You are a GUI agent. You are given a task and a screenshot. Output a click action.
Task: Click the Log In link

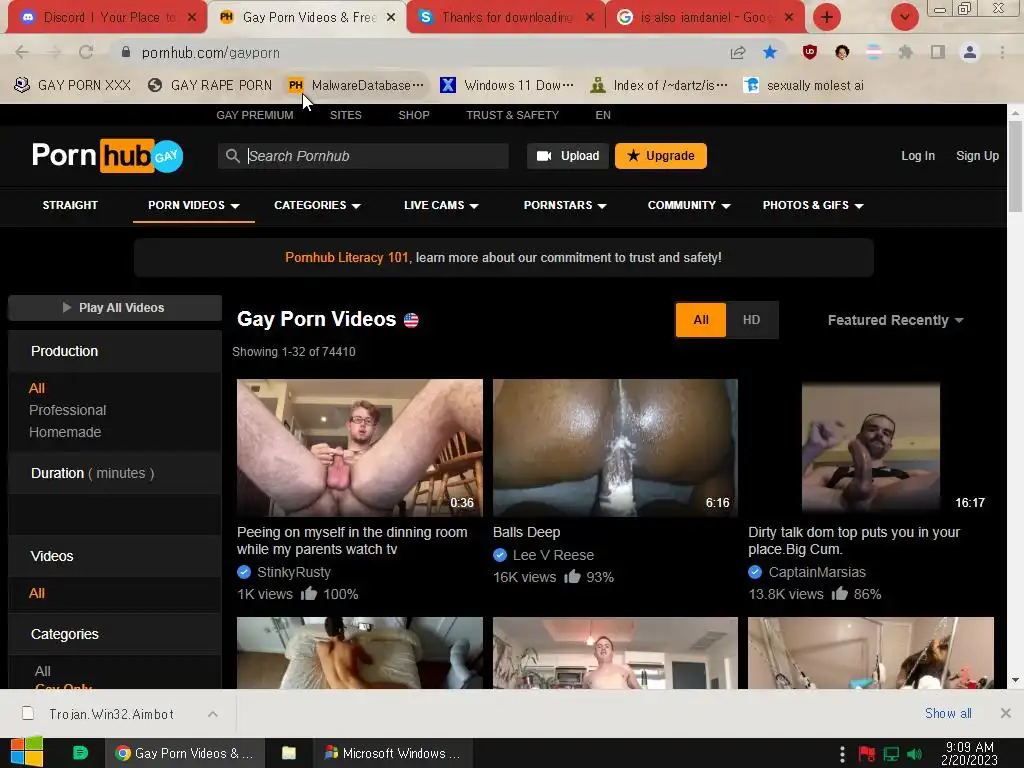[918, 156]
